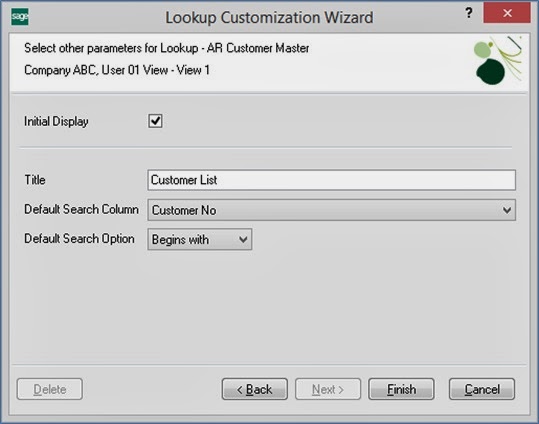Viewport: 539px width, 424px height.
Task: Click the arrow of the Customer No dropdown
Action: pos(507,210)
